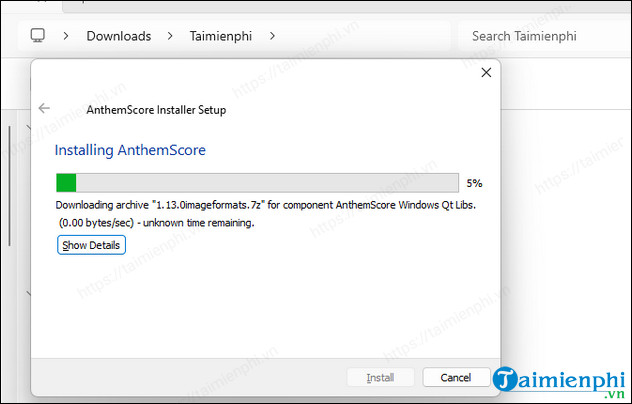Viewport: 632px width, 404px height.
Task: Click the AnthemScore Installer Setup title
Action: [156, 110]
